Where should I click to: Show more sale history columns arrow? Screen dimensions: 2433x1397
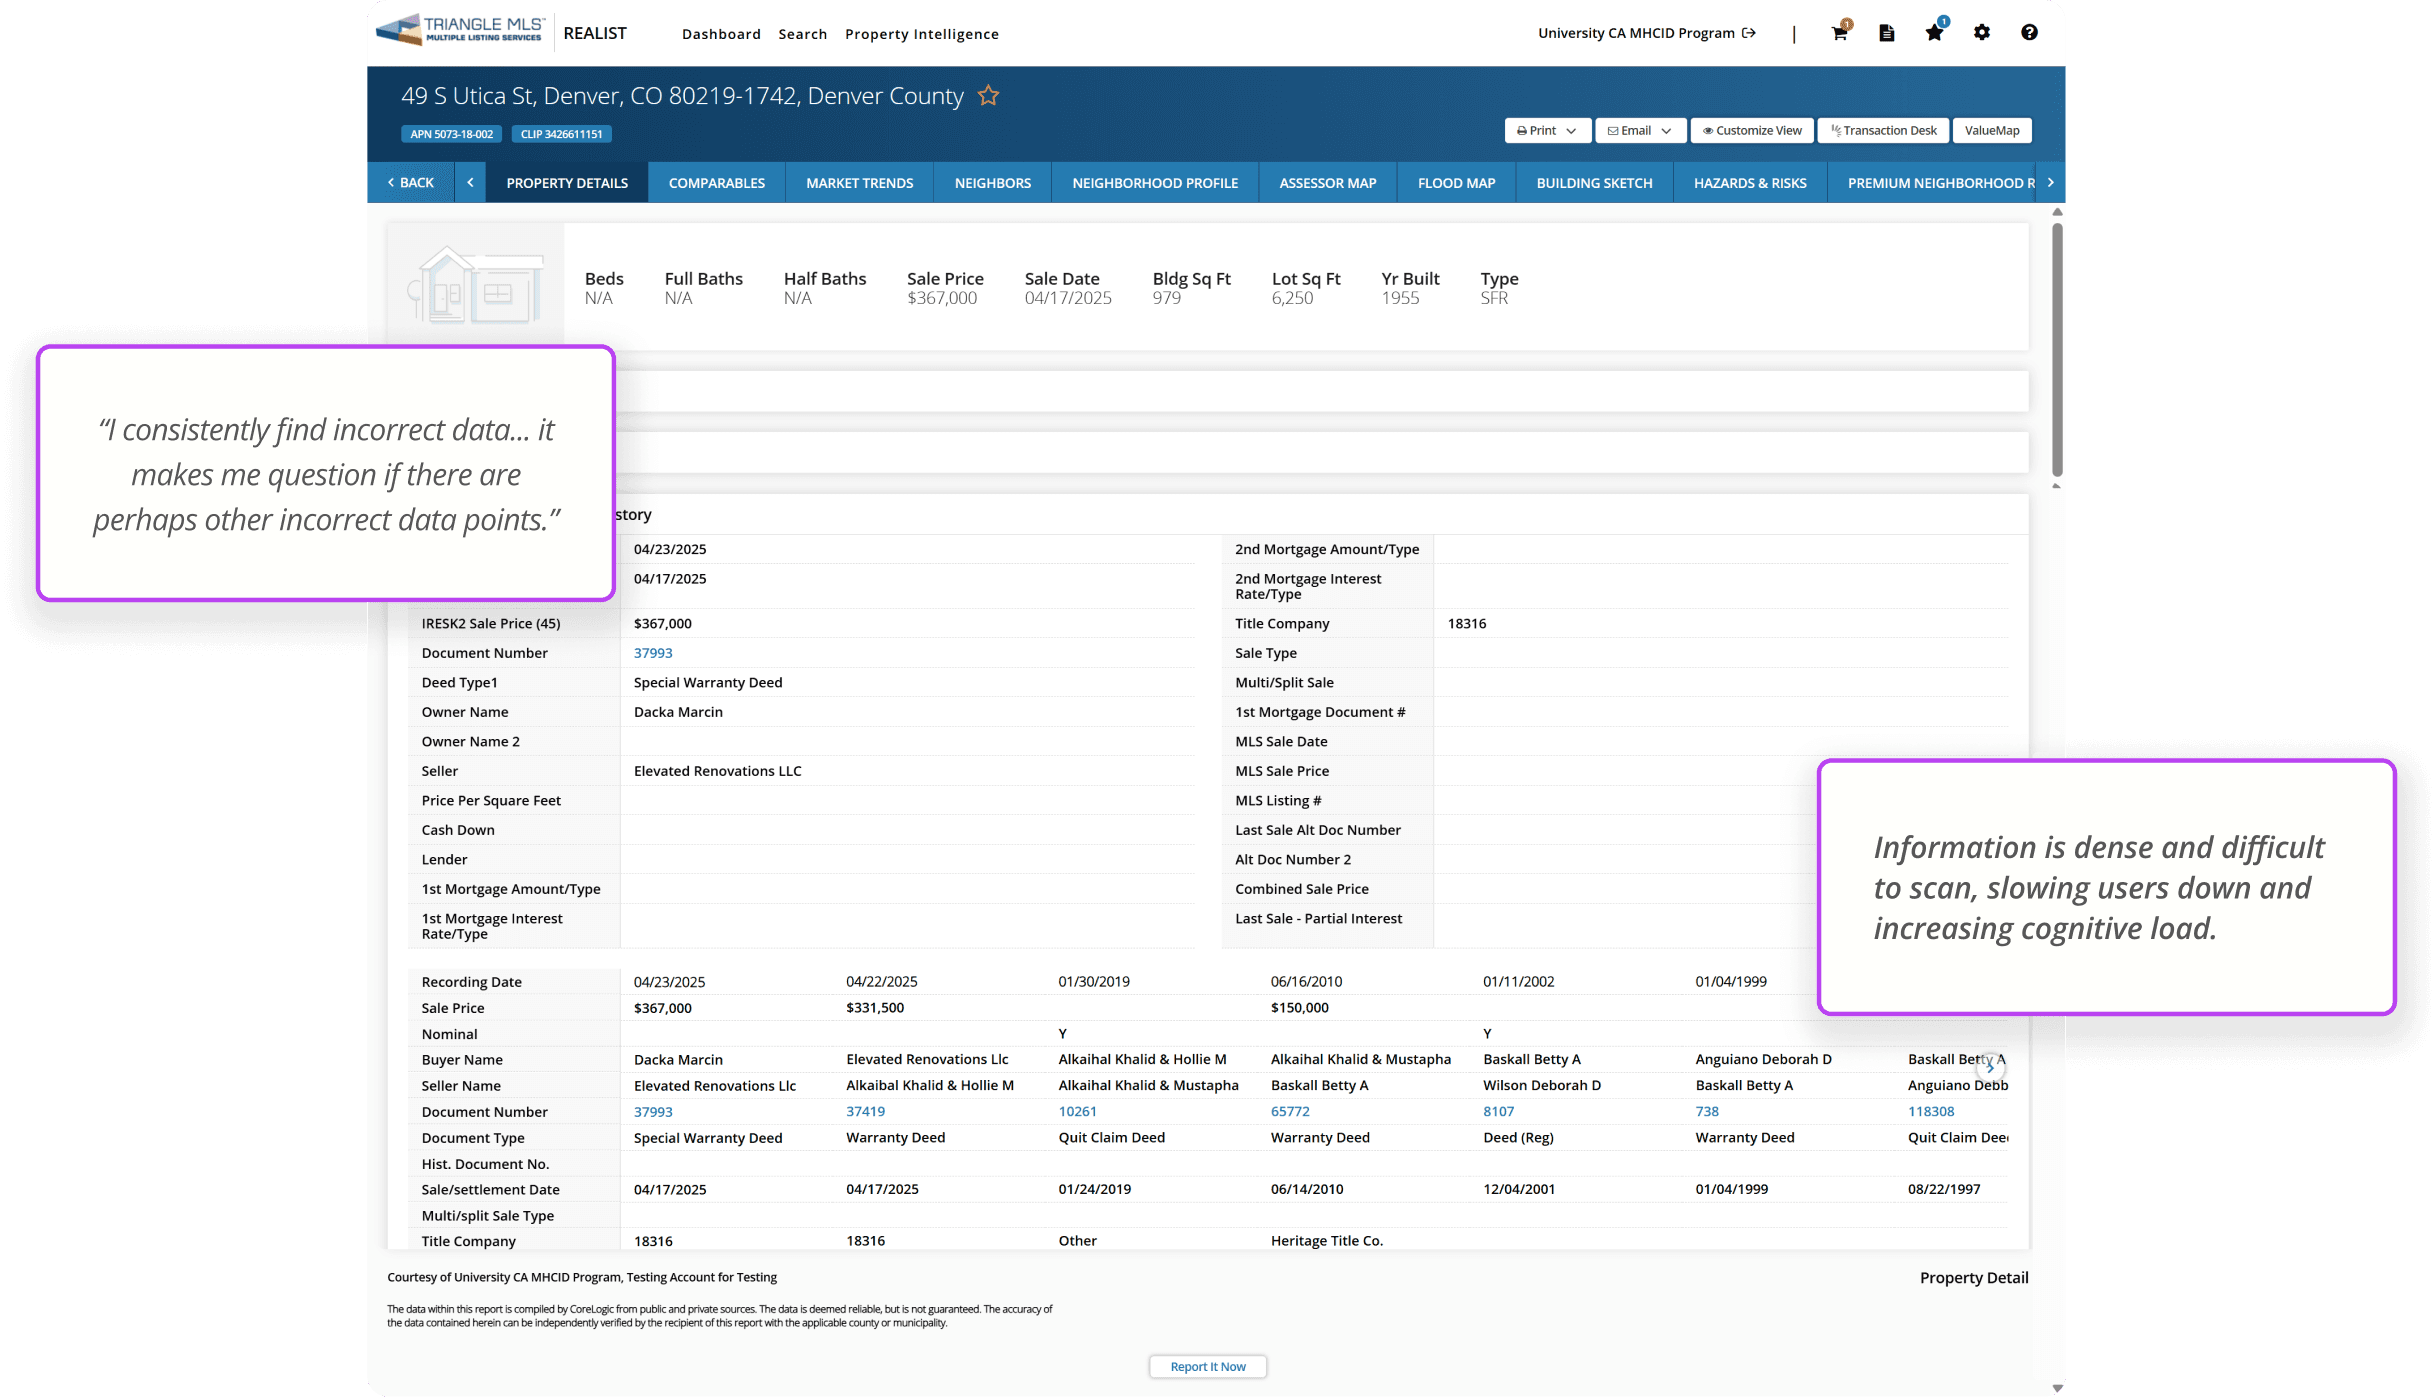tap(1990, 1067)
